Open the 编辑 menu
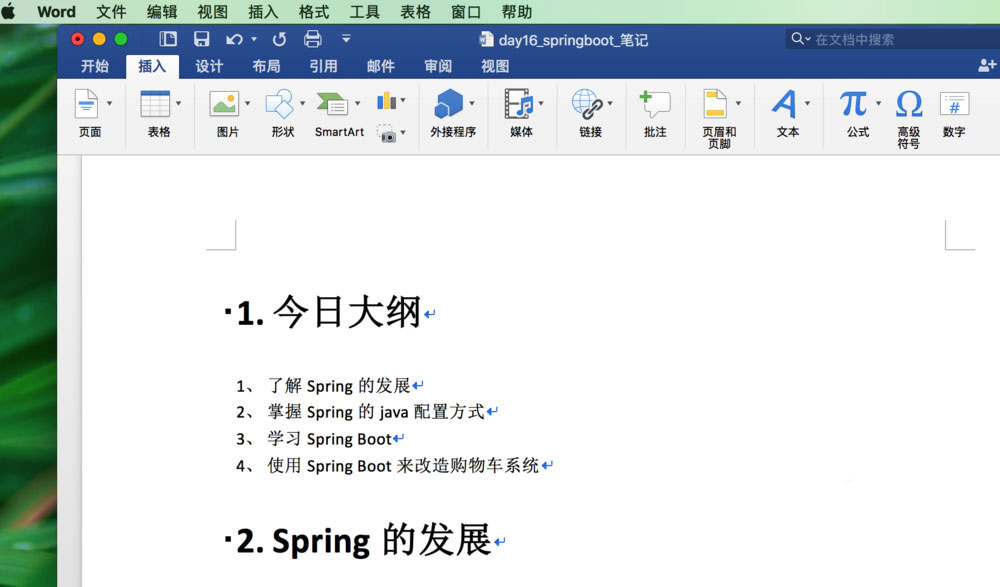Image resolution: width=1000 pixels, height=587 pixels. [x=162, y=11]
